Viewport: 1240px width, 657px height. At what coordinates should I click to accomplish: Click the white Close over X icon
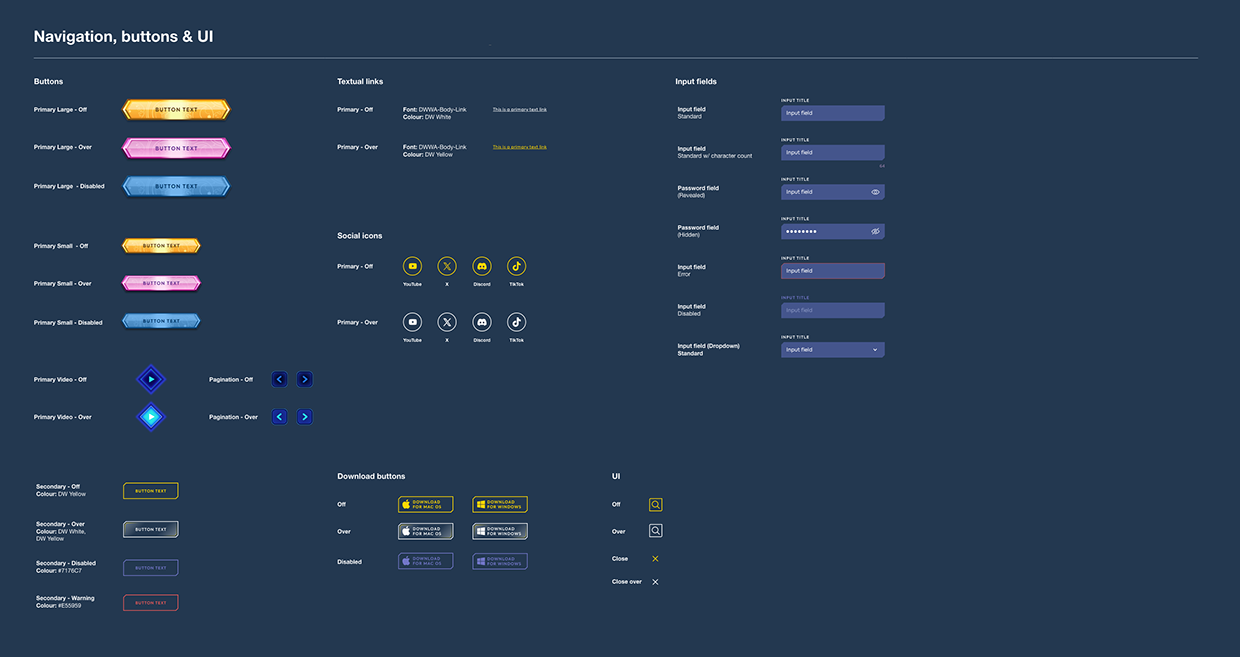tap(655, 581)
